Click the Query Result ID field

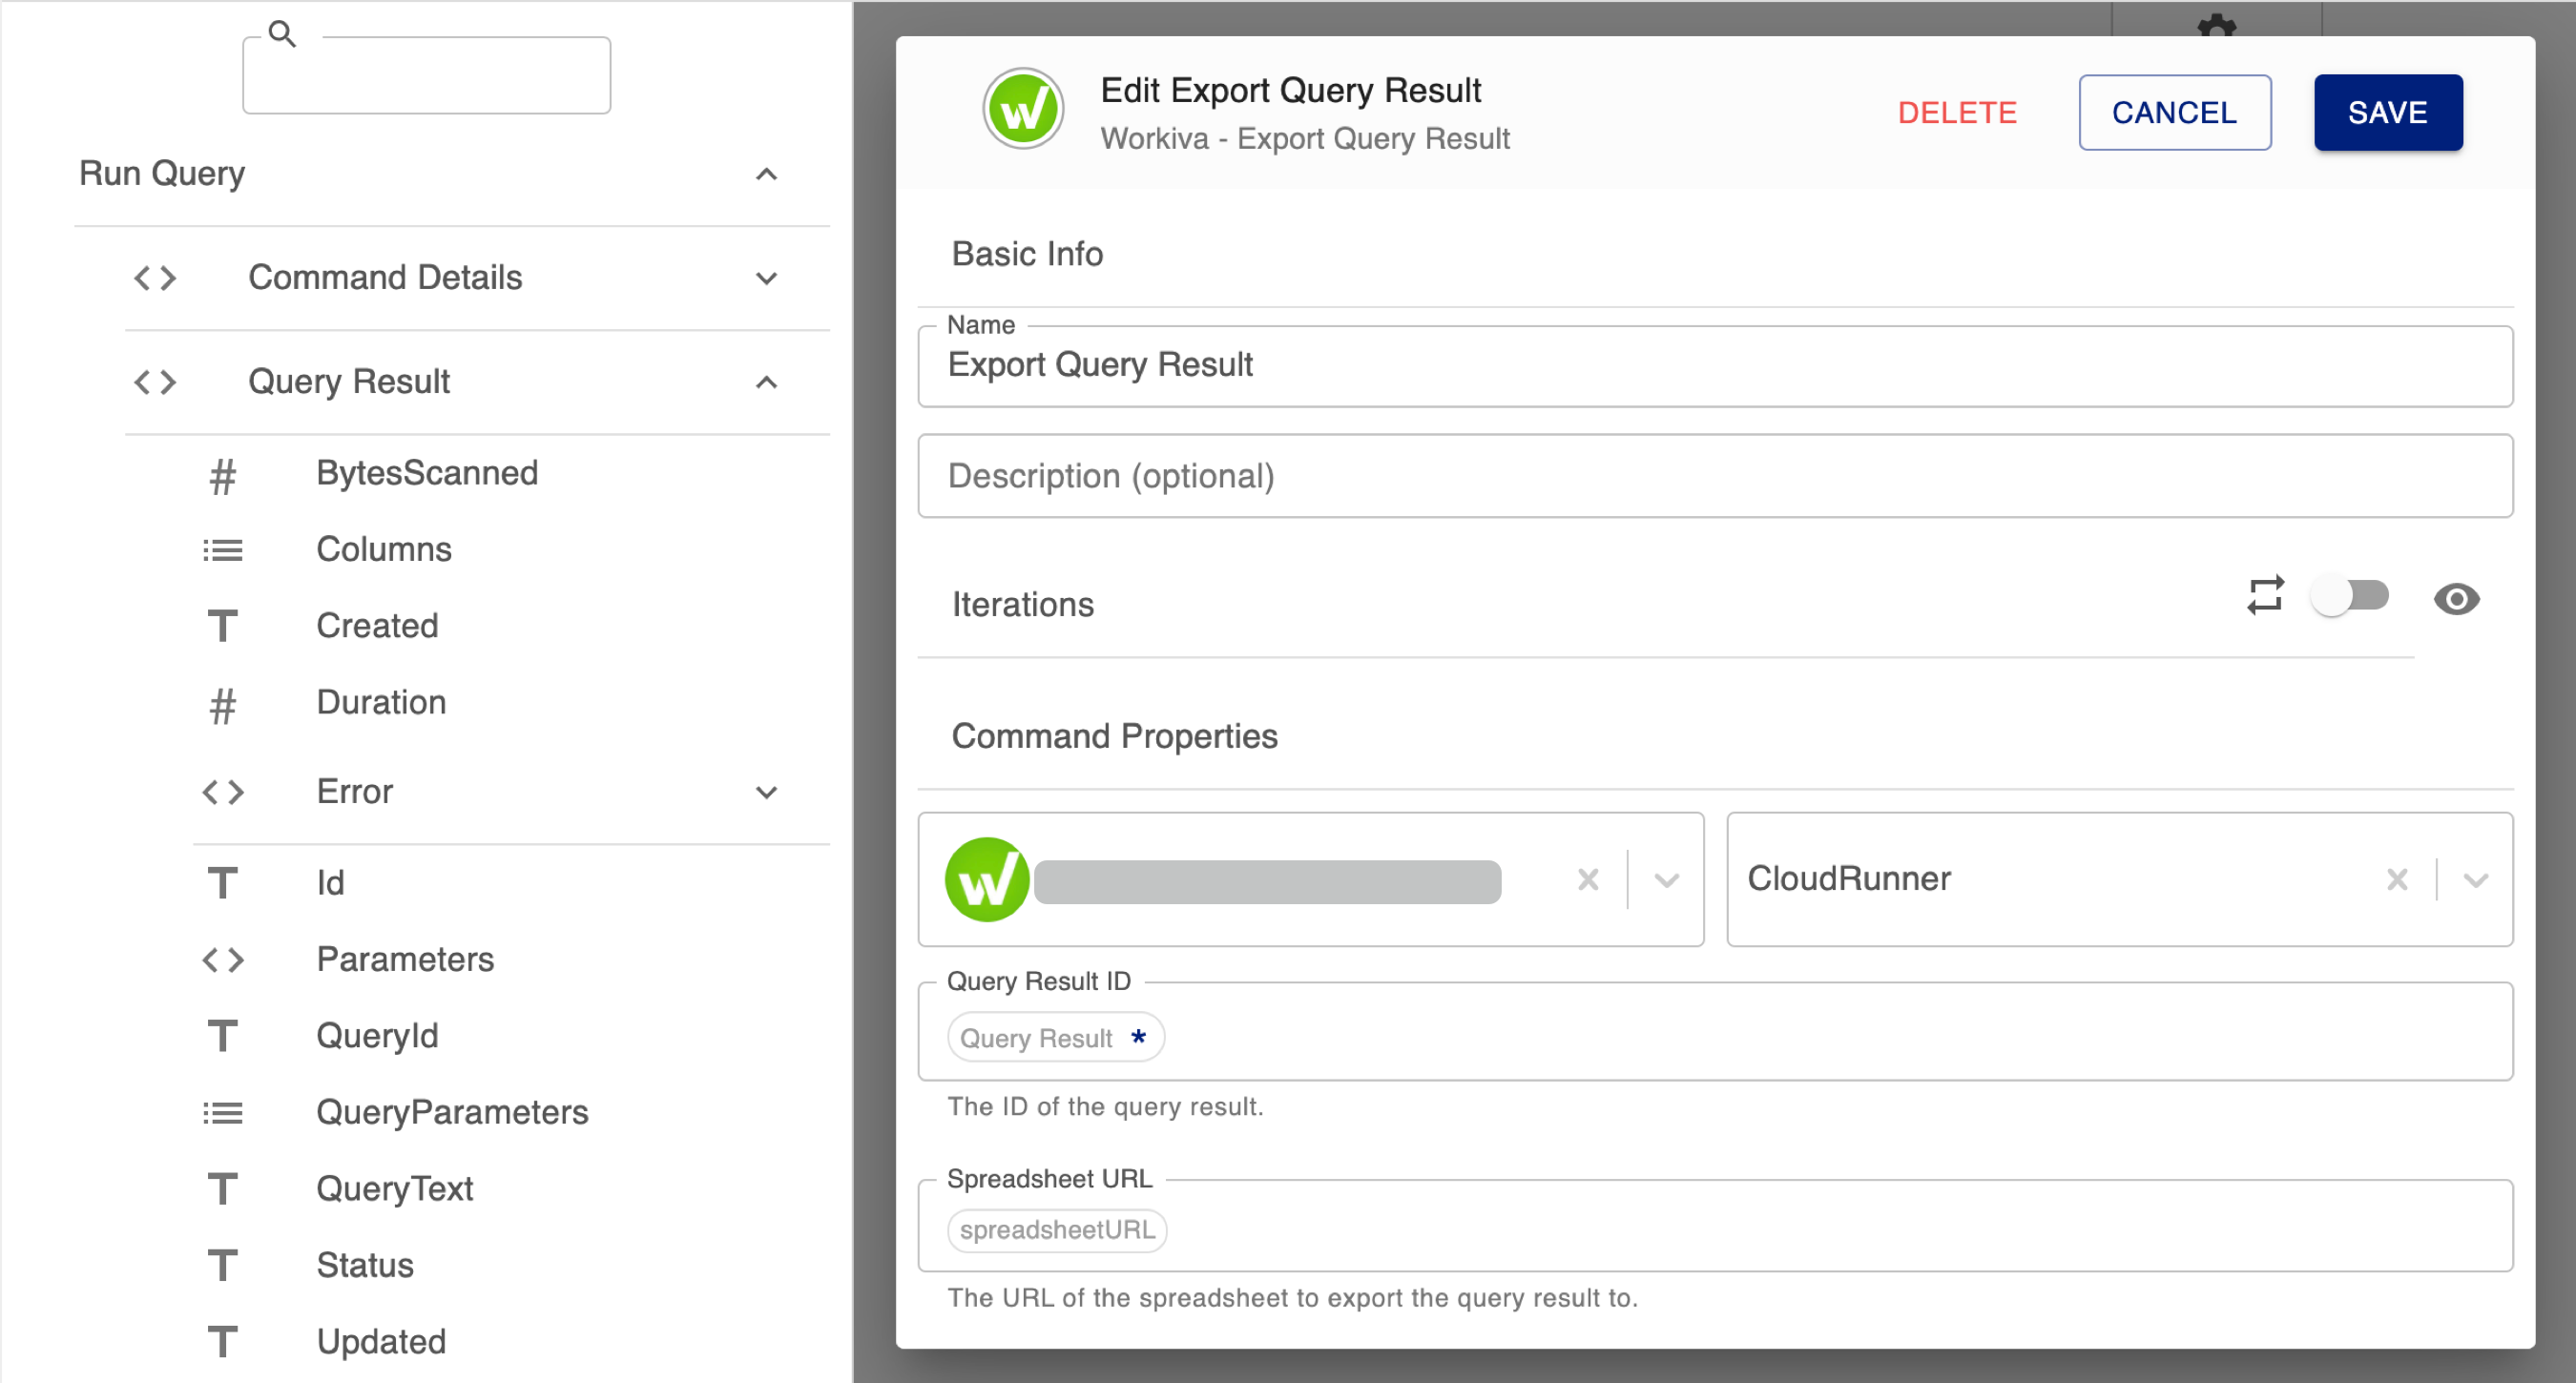point(1715,1031)
